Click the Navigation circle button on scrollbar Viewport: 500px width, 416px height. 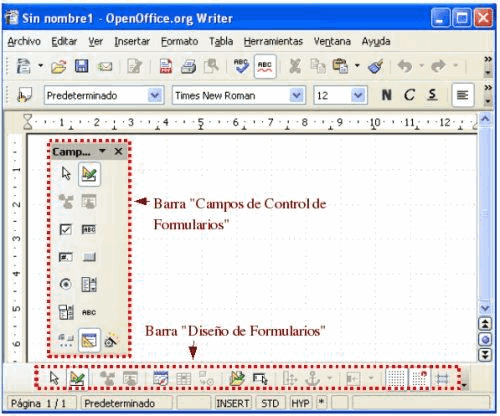click(485, 340)
